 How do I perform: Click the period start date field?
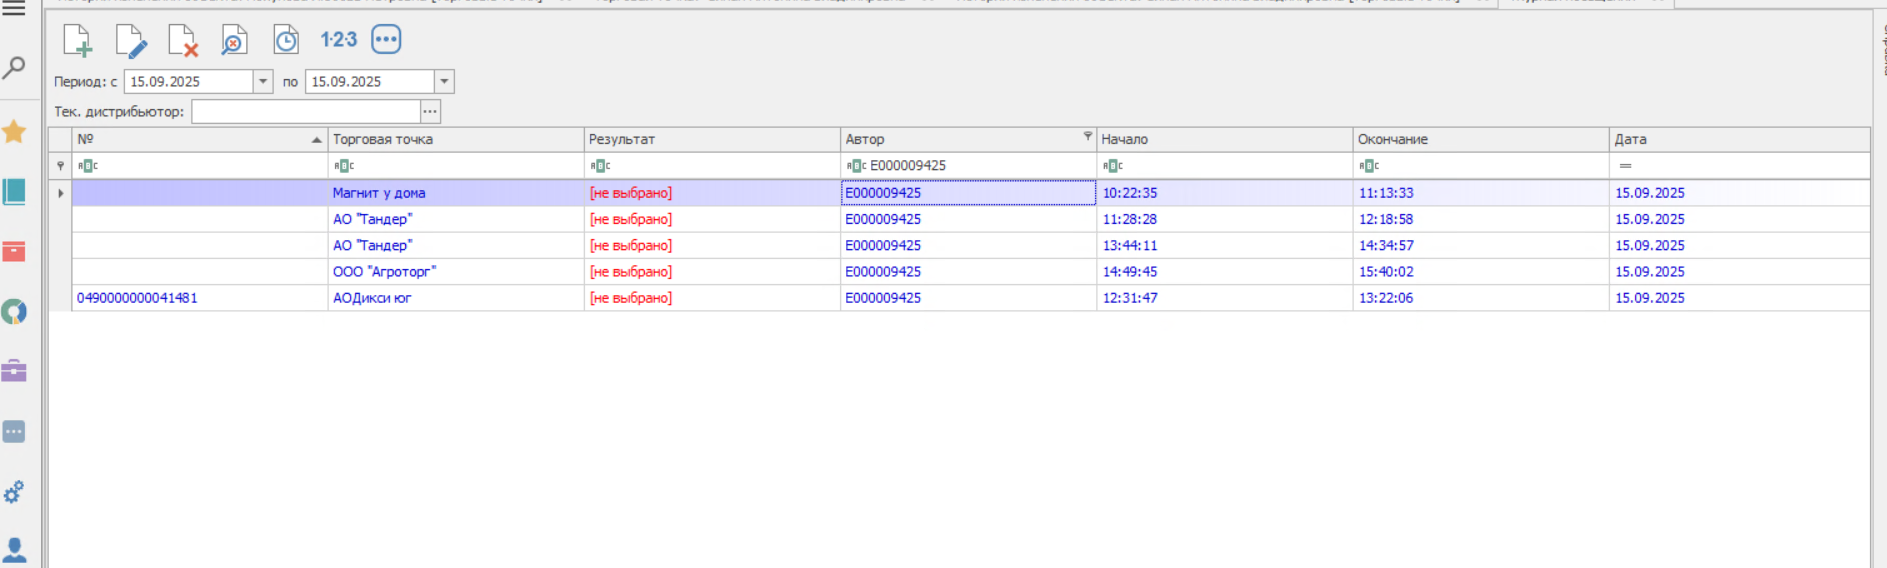189,82
